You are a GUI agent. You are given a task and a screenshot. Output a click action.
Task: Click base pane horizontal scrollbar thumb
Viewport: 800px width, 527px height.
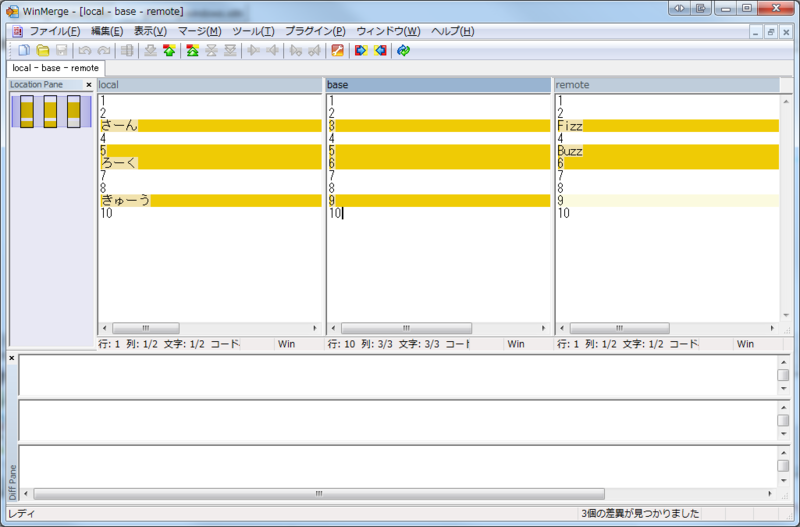[x=406, y=328]
